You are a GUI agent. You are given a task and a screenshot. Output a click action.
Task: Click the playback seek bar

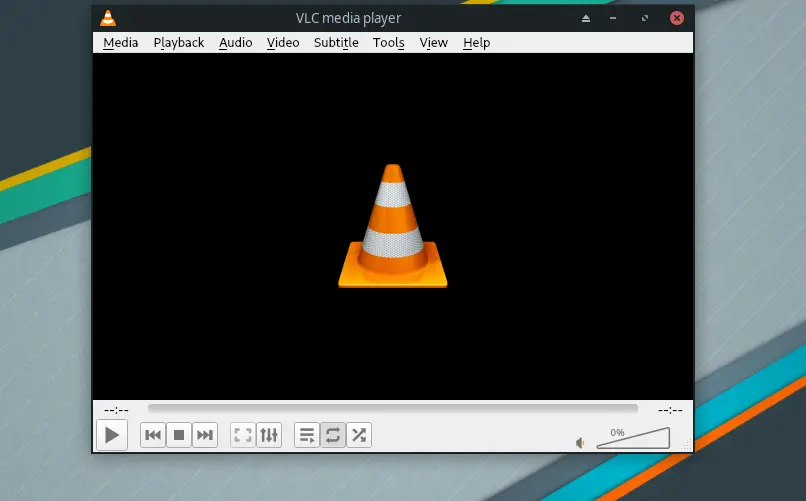393,409
